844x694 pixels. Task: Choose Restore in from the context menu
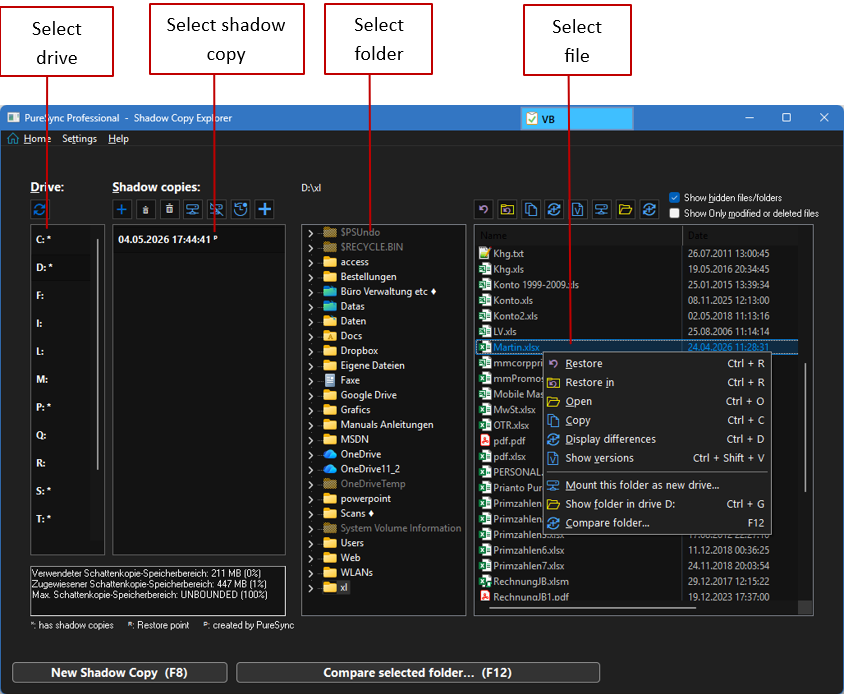tap(656, 382)
